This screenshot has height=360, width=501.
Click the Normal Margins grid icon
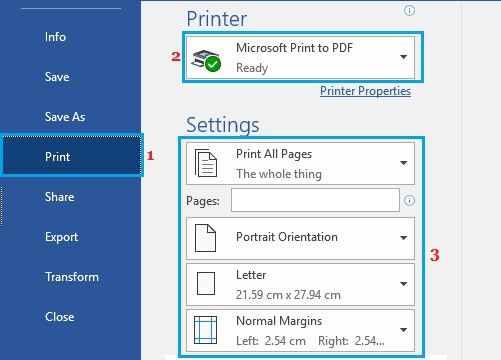pos(206,330)
